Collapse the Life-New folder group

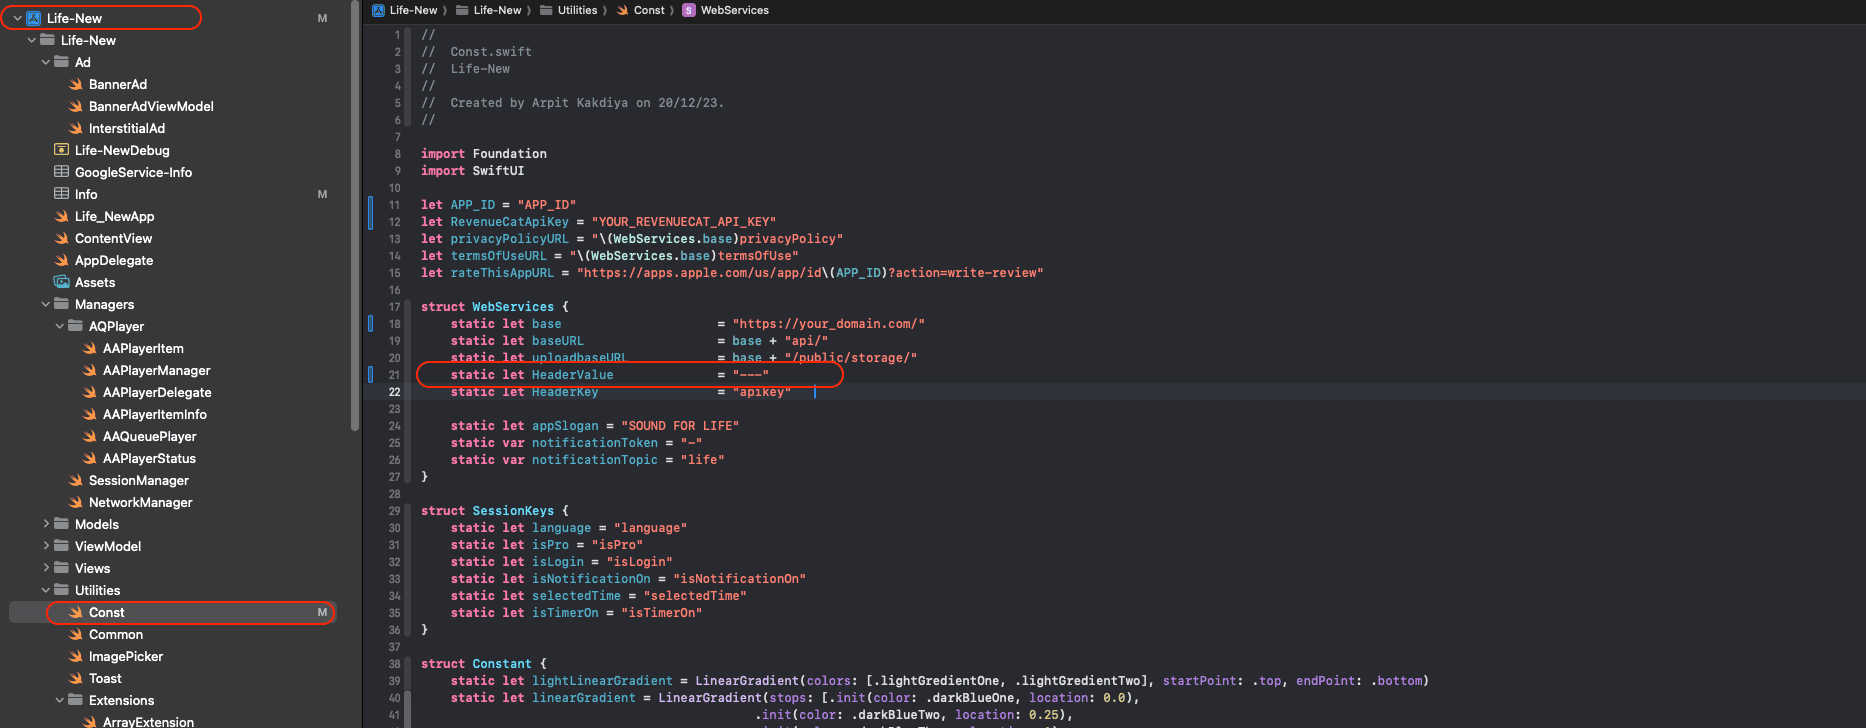[x=31, y=40]
